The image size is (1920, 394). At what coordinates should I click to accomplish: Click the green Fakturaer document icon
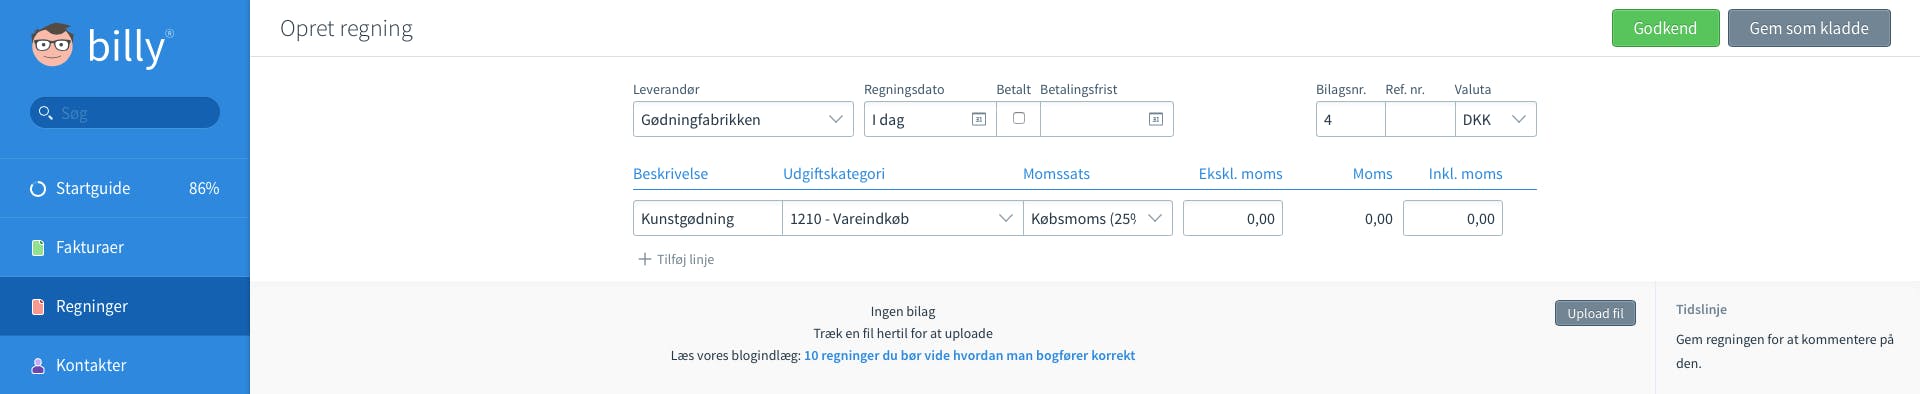pos(38,248)
